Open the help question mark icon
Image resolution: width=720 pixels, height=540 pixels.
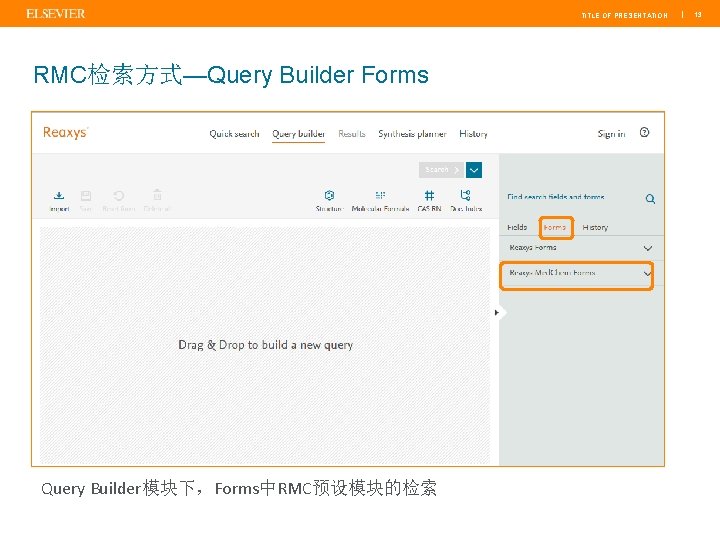(644, 132)
